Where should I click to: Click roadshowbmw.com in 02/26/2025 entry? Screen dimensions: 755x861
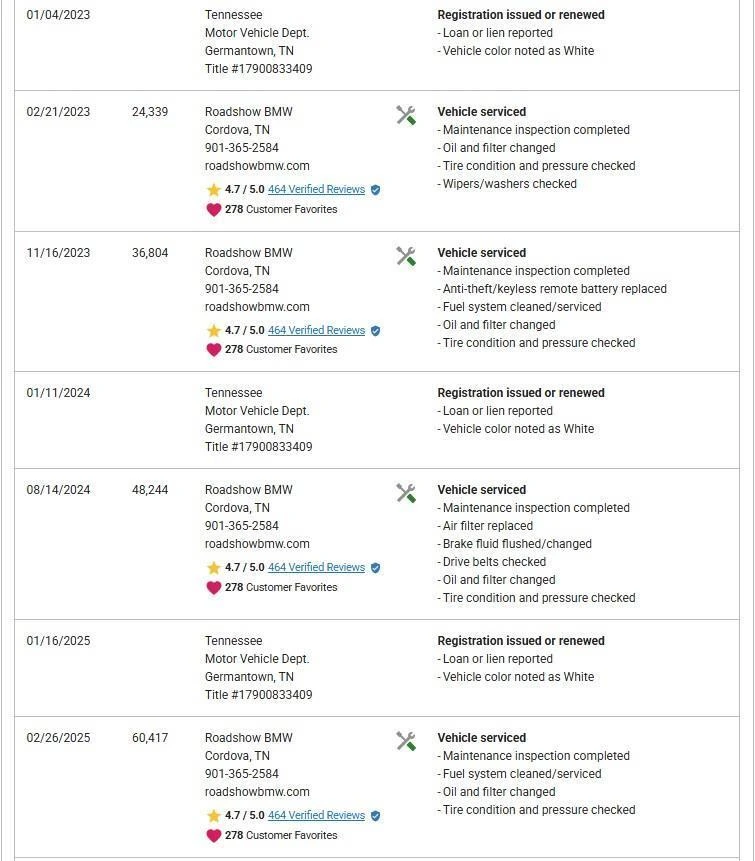[257, 792]
